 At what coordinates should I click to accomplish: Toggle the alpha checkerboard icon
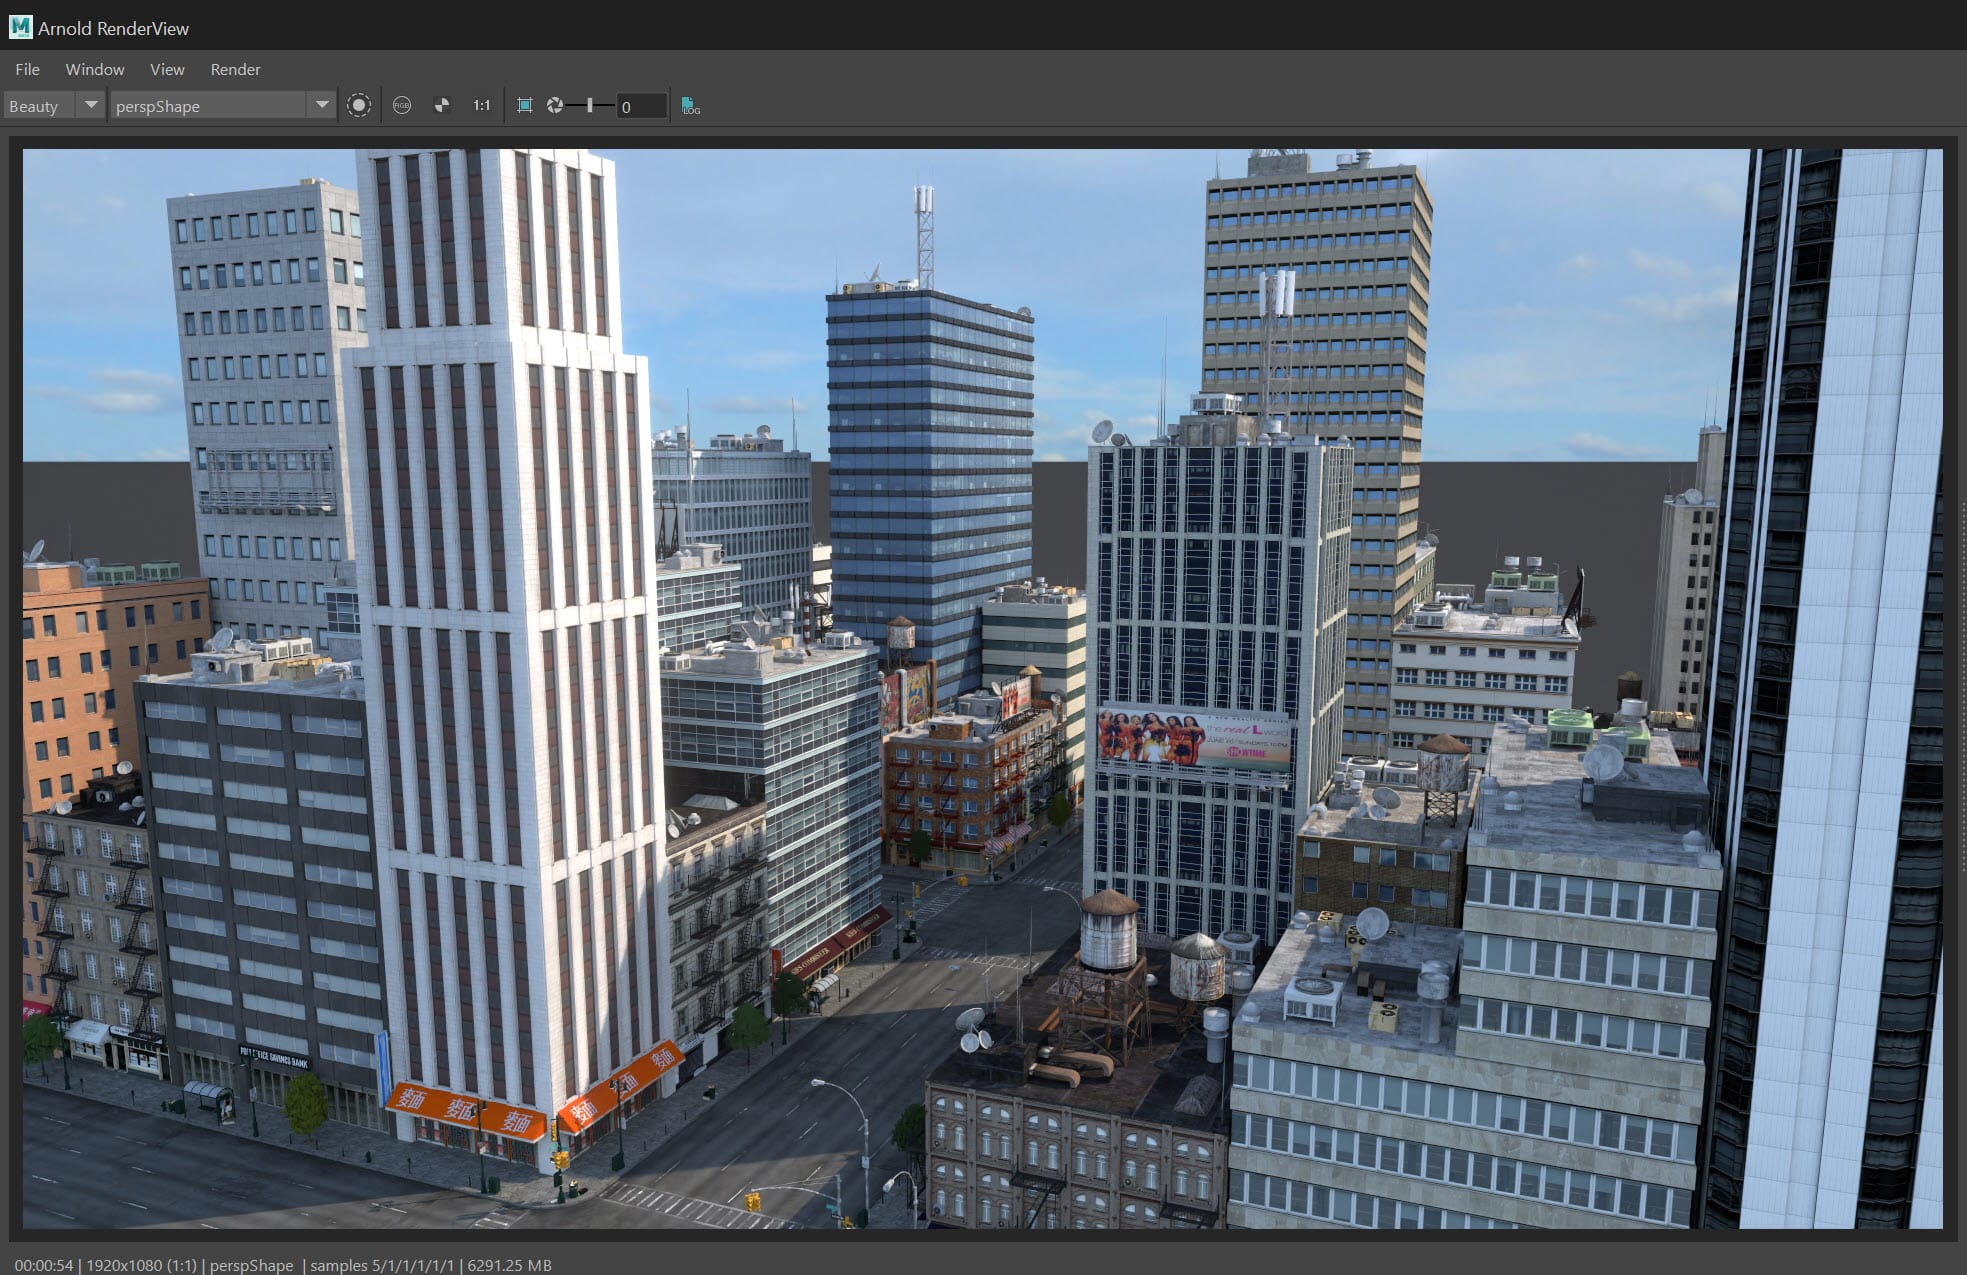[441, 105]
